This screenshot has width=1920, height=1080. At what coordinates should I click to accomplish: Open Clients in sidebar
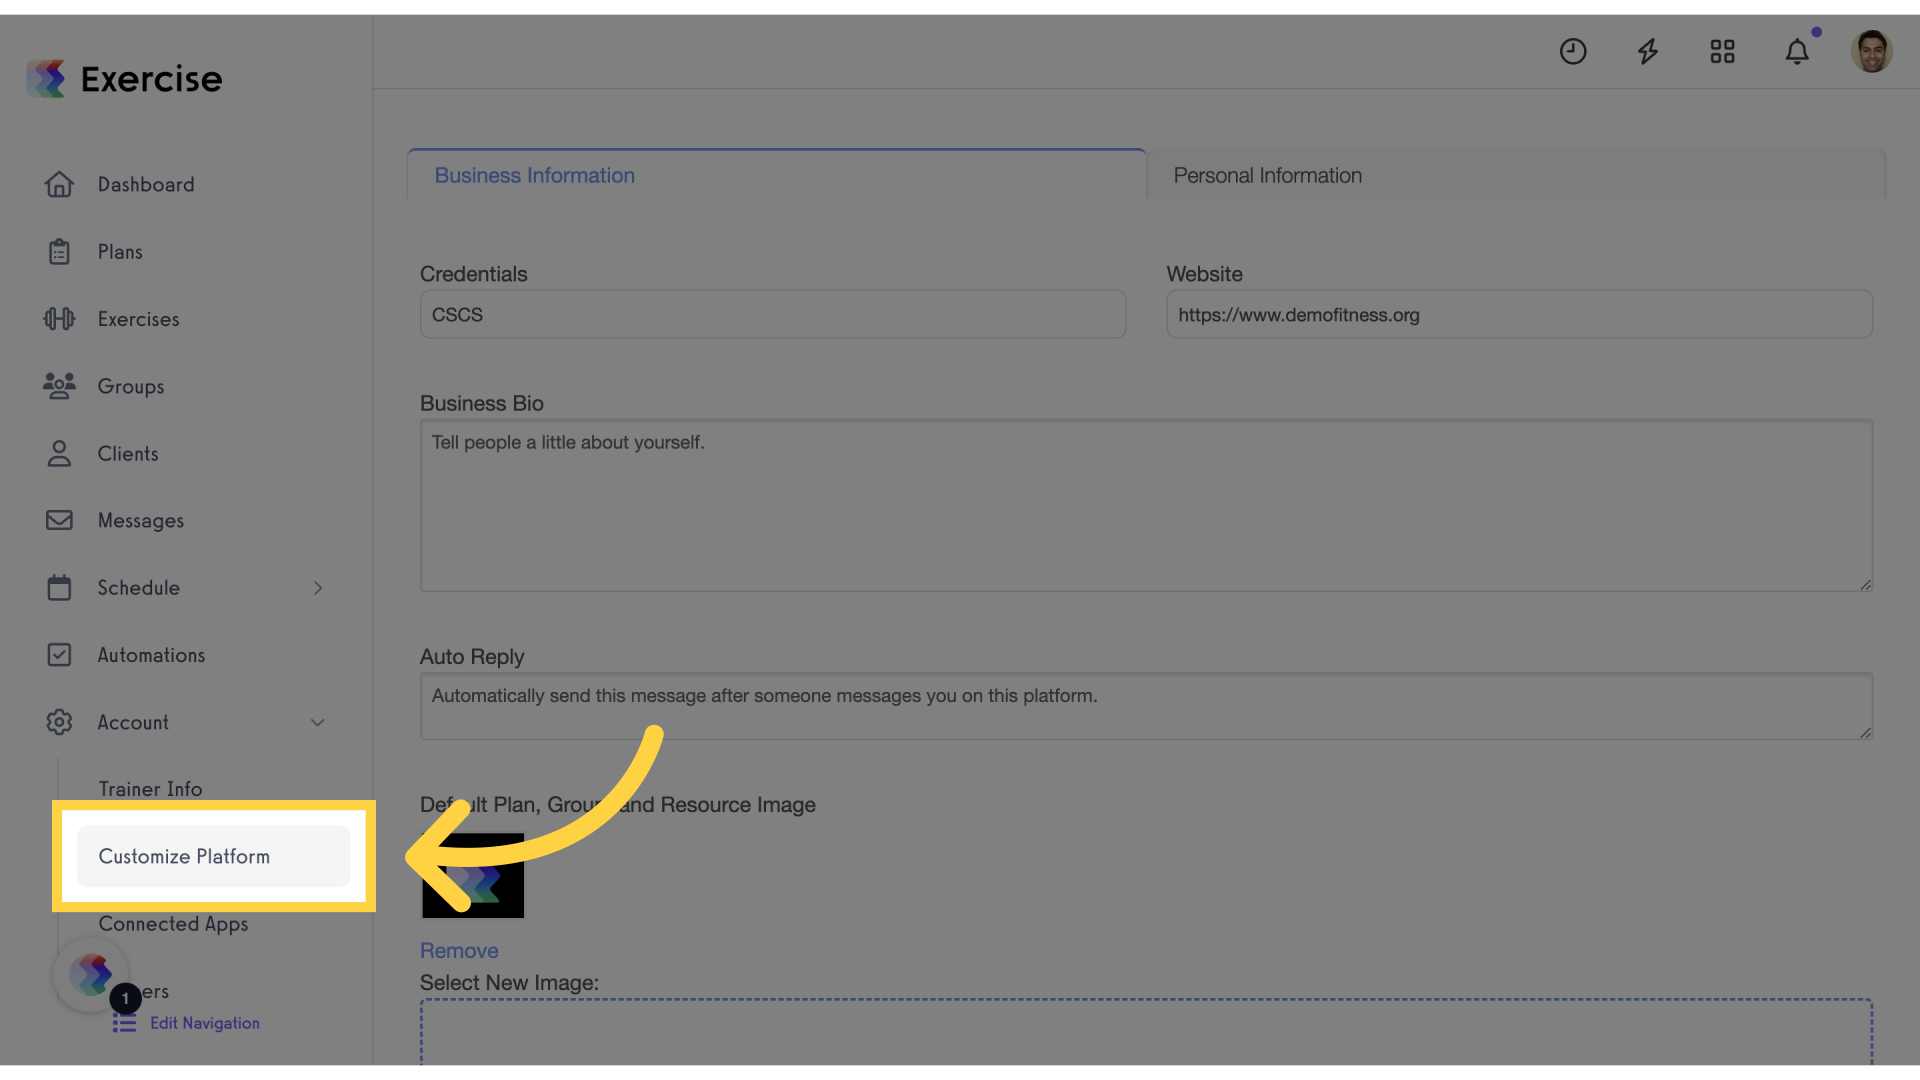(x=128, y=453)
